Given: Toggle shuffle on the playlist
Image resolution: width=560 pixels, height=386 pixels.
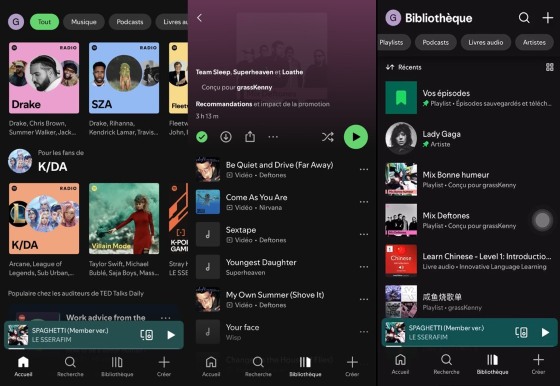Looking at the screenshot, I should click(328, 137).
